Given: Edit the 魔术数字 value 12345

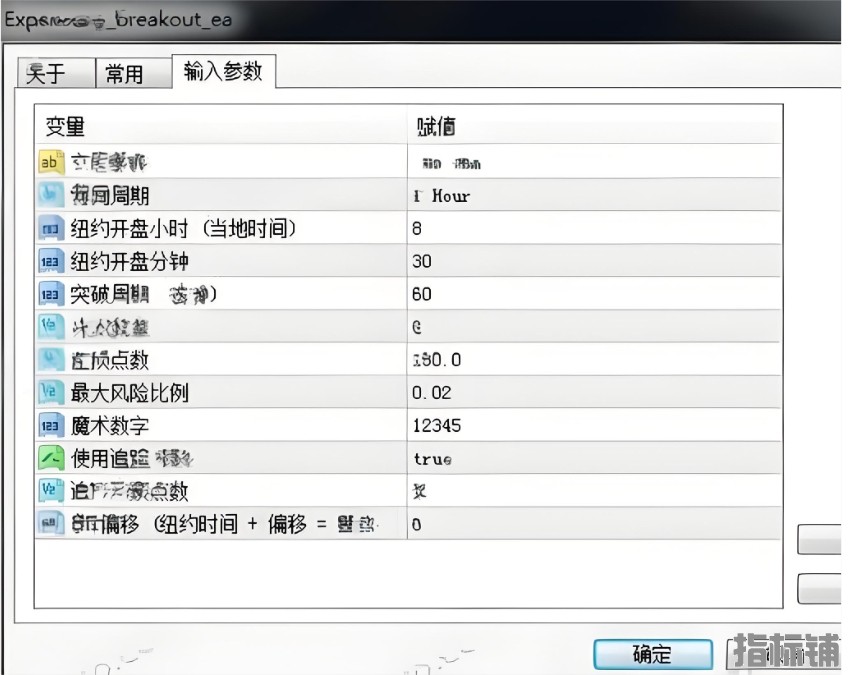Looking at the screenshot, I should [593, 426].
